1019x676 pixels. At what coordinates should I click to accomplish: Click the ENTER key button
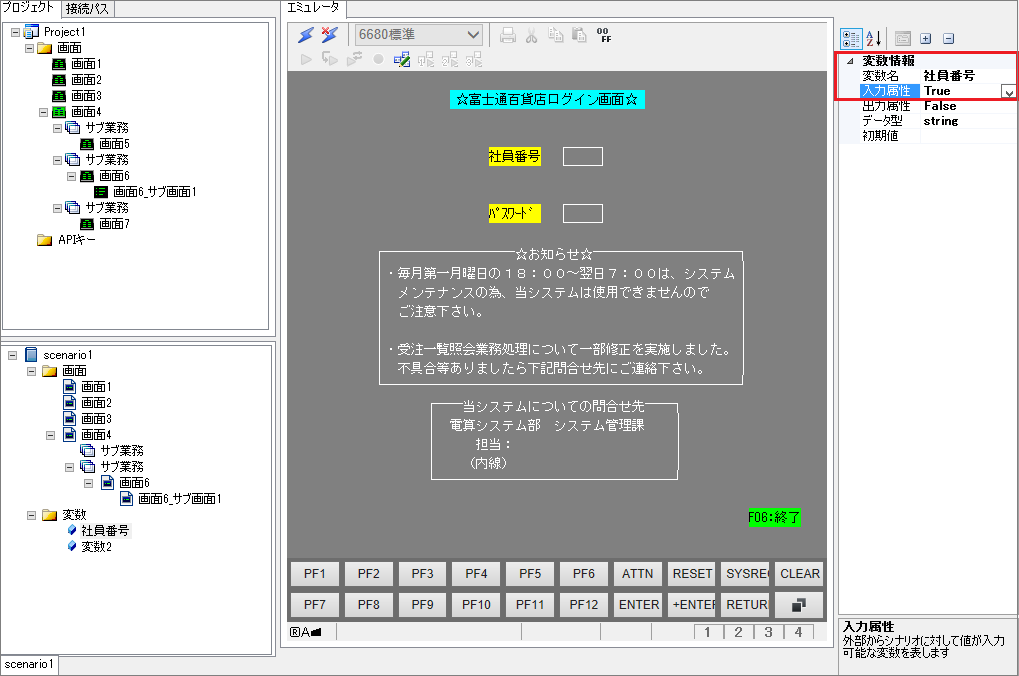tap(638, 605)
